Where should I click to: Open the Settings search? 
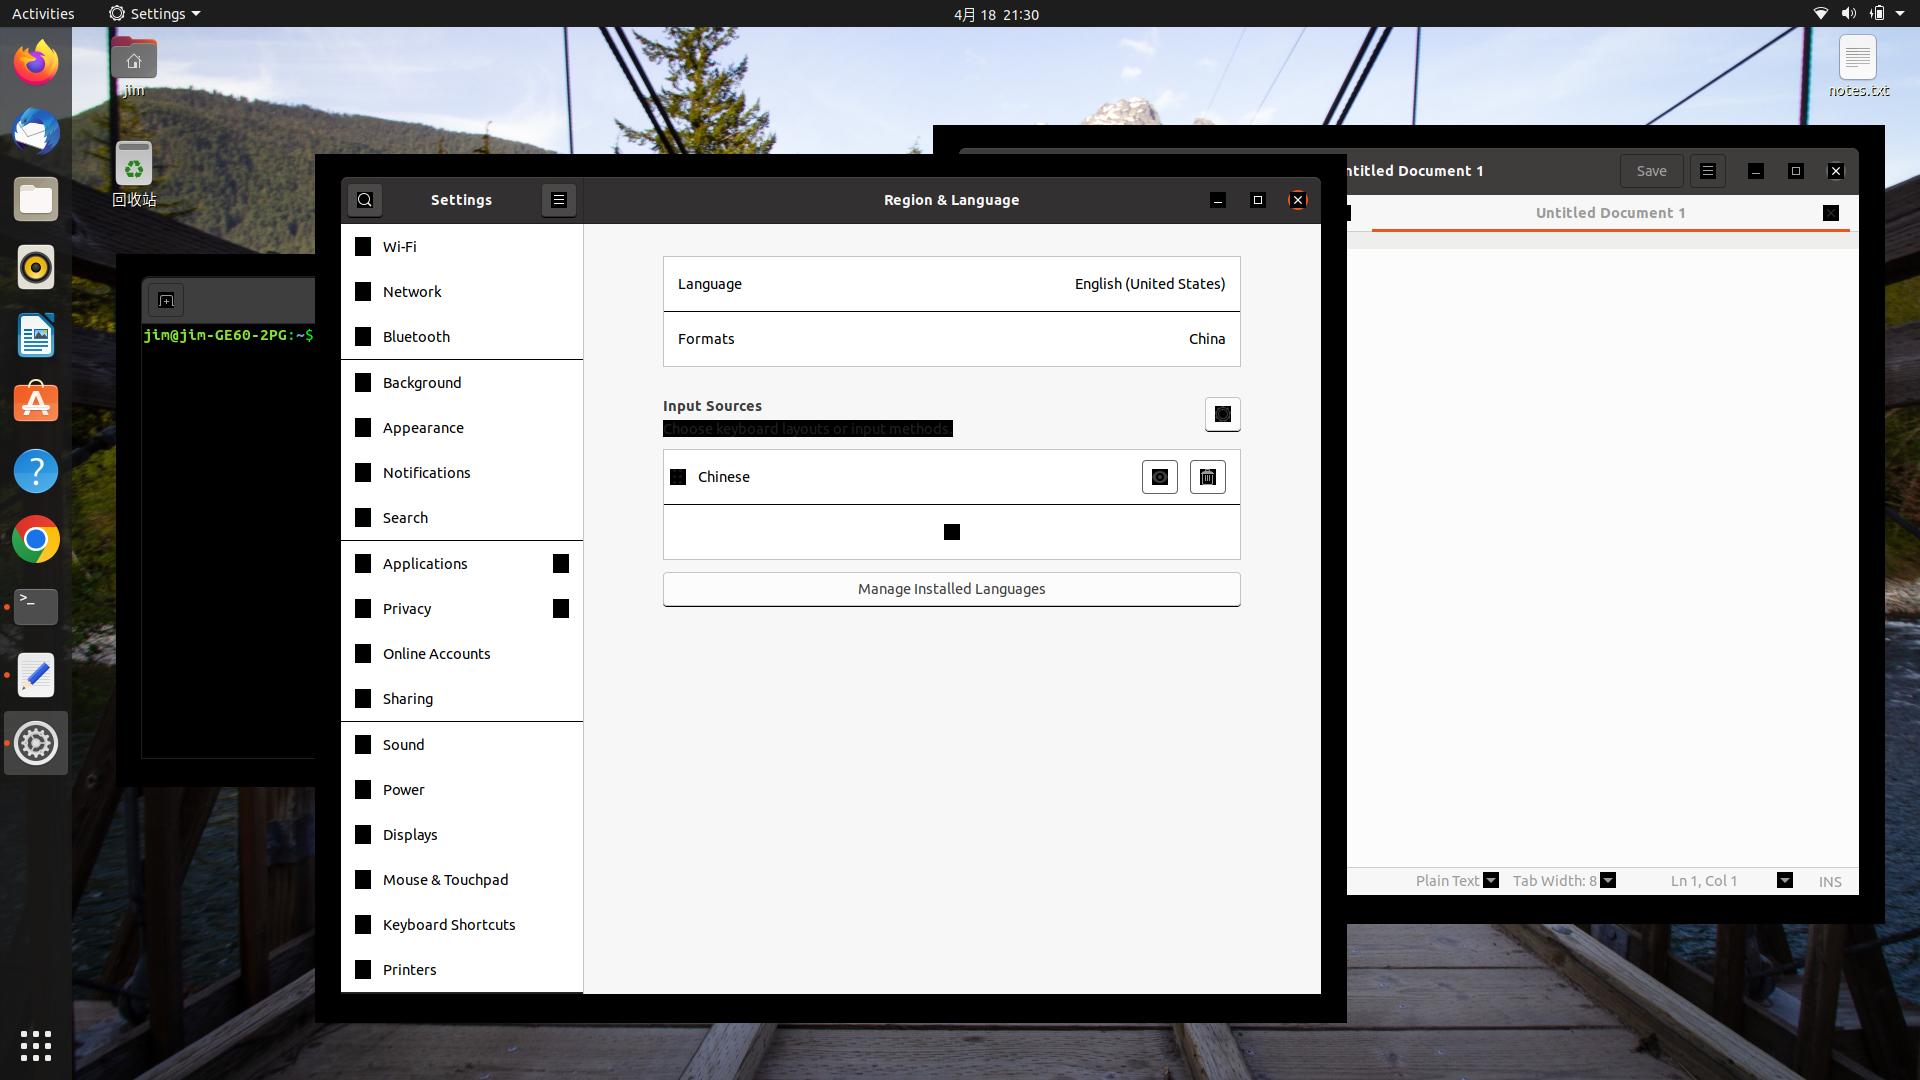[x=364, y=199]
